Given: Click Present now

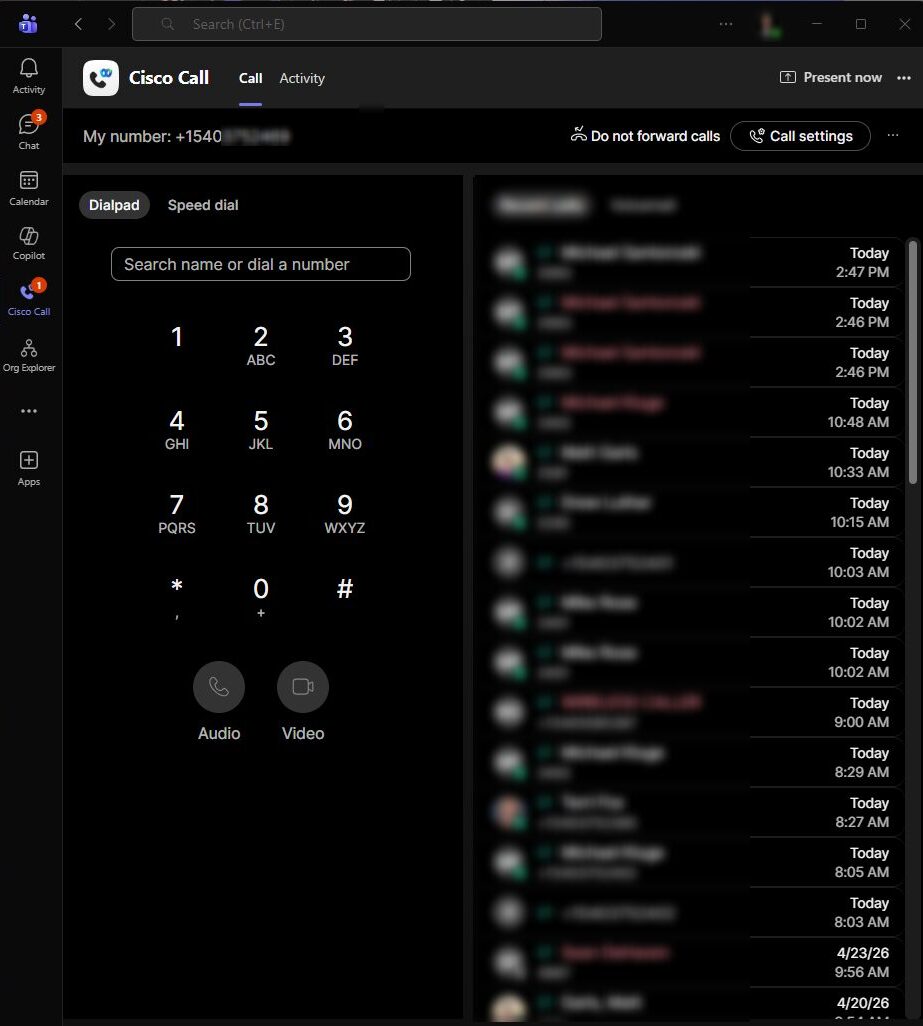Looking at the screenshot, I should (831, 77).
